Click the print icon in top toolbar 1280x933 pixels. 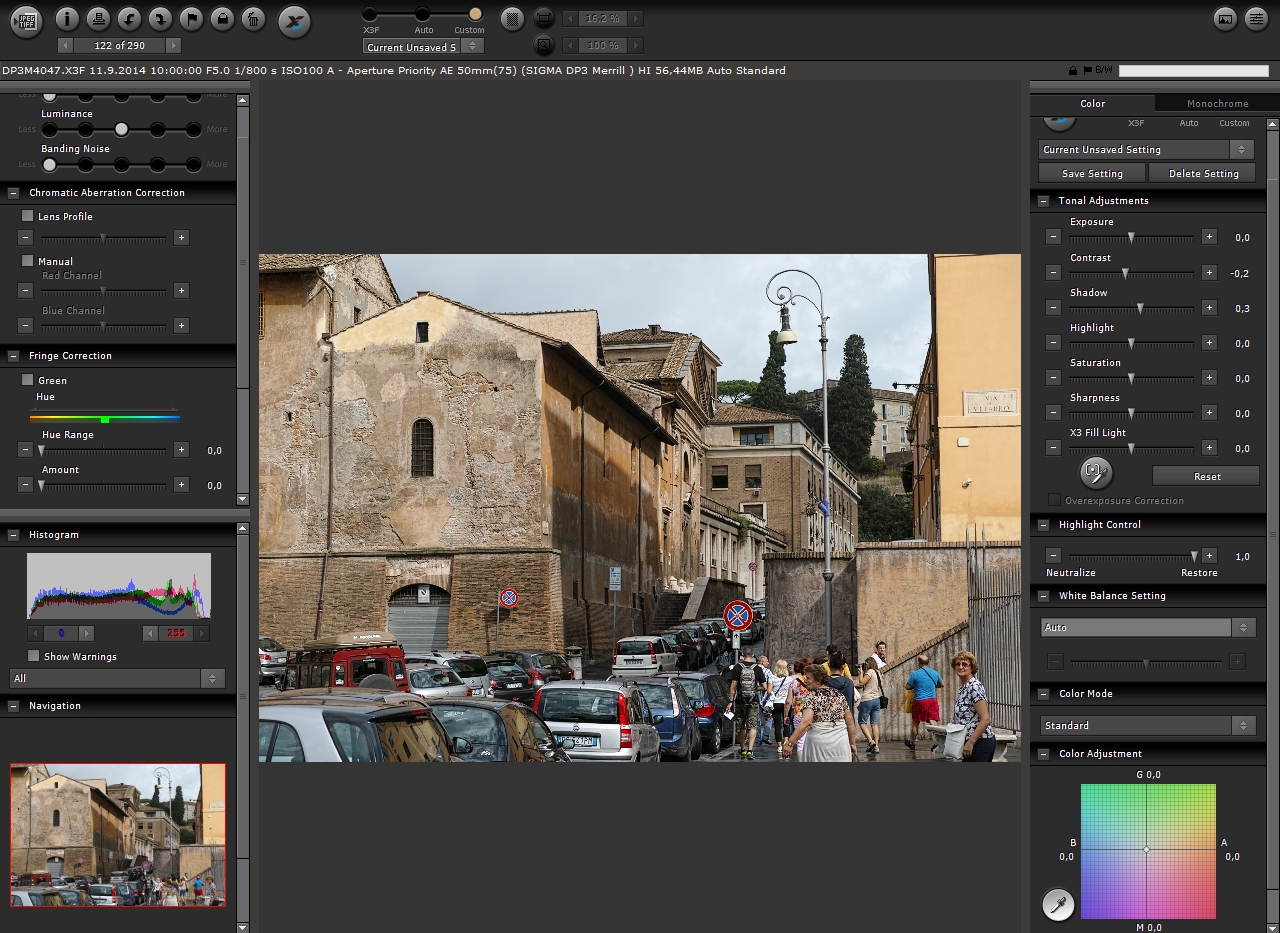(98, 18)
